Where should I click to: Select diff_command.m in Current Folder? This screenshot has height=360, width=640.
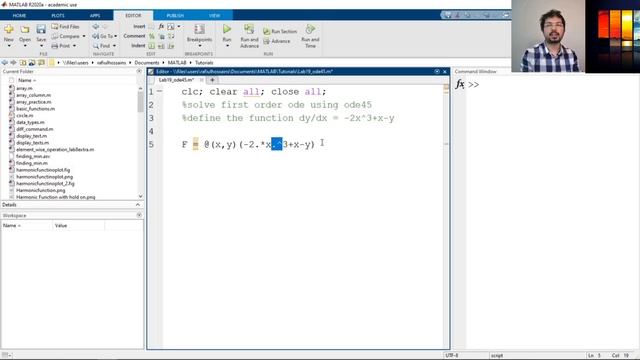pos(35,129)
